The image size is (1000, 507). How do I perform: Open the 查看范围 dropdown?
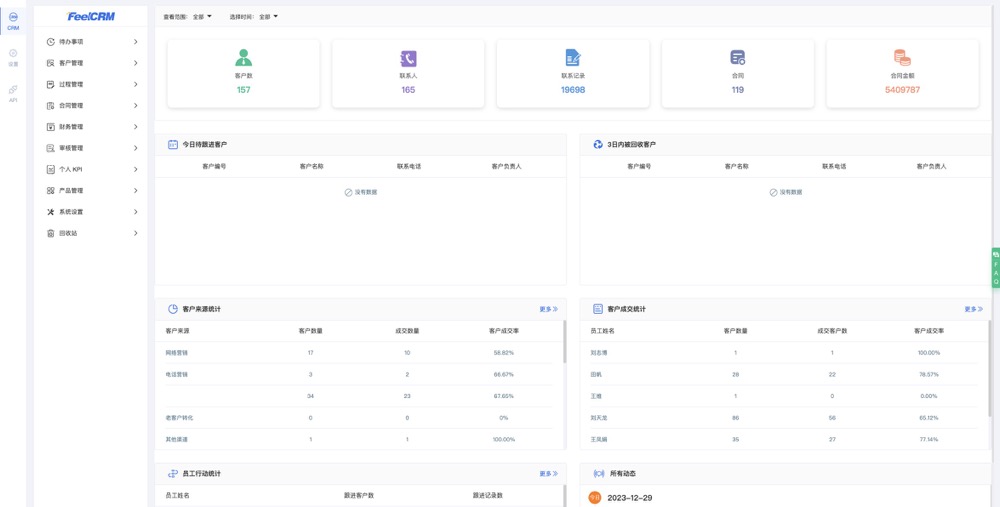(x=202, y=17)
